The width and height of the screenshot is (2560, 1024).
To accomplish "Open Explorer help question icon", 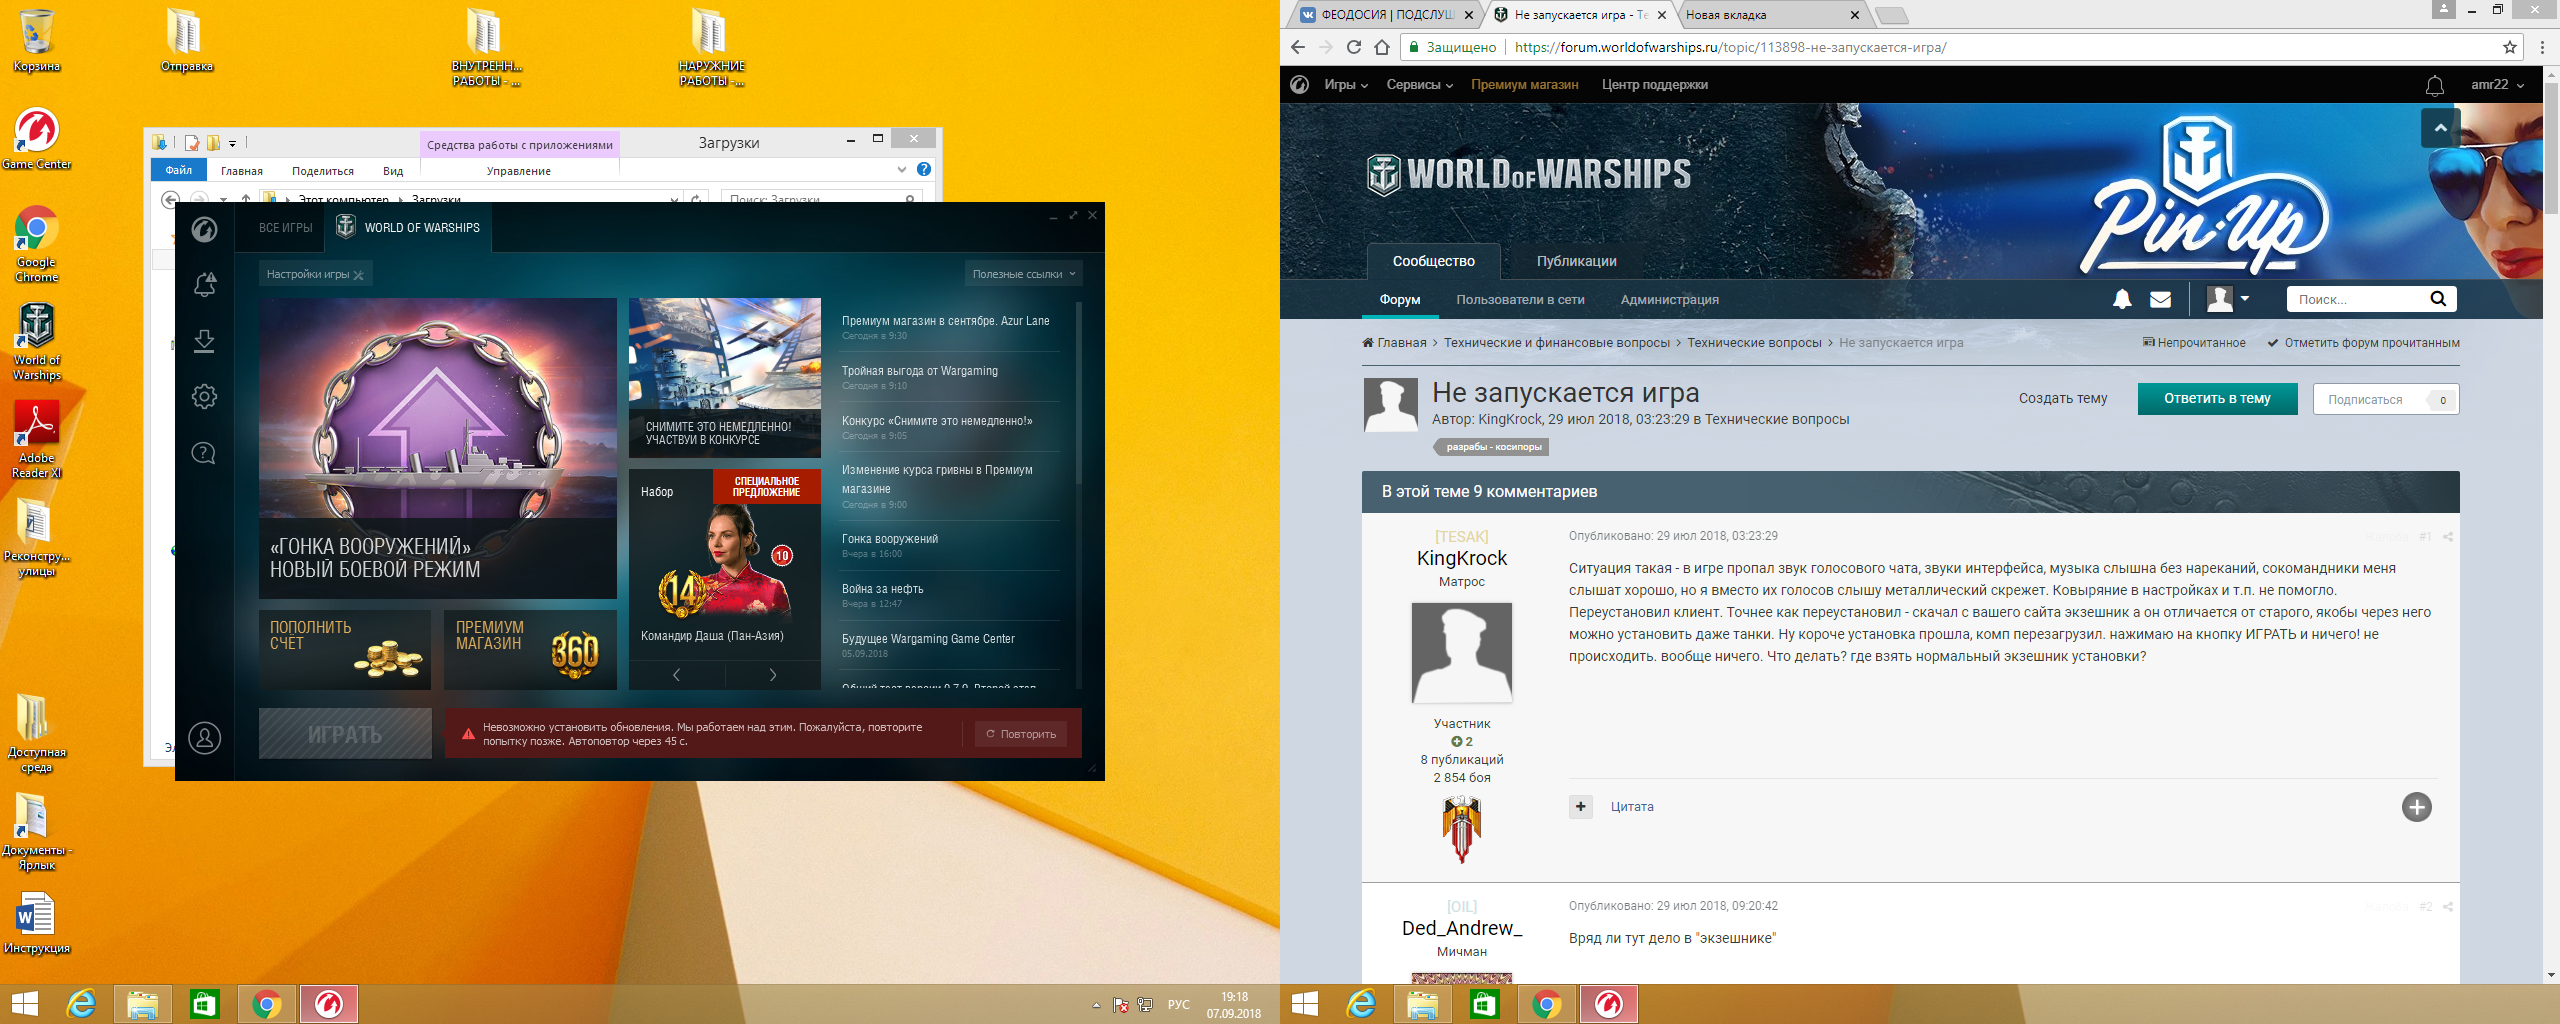I will coord(924,169).
